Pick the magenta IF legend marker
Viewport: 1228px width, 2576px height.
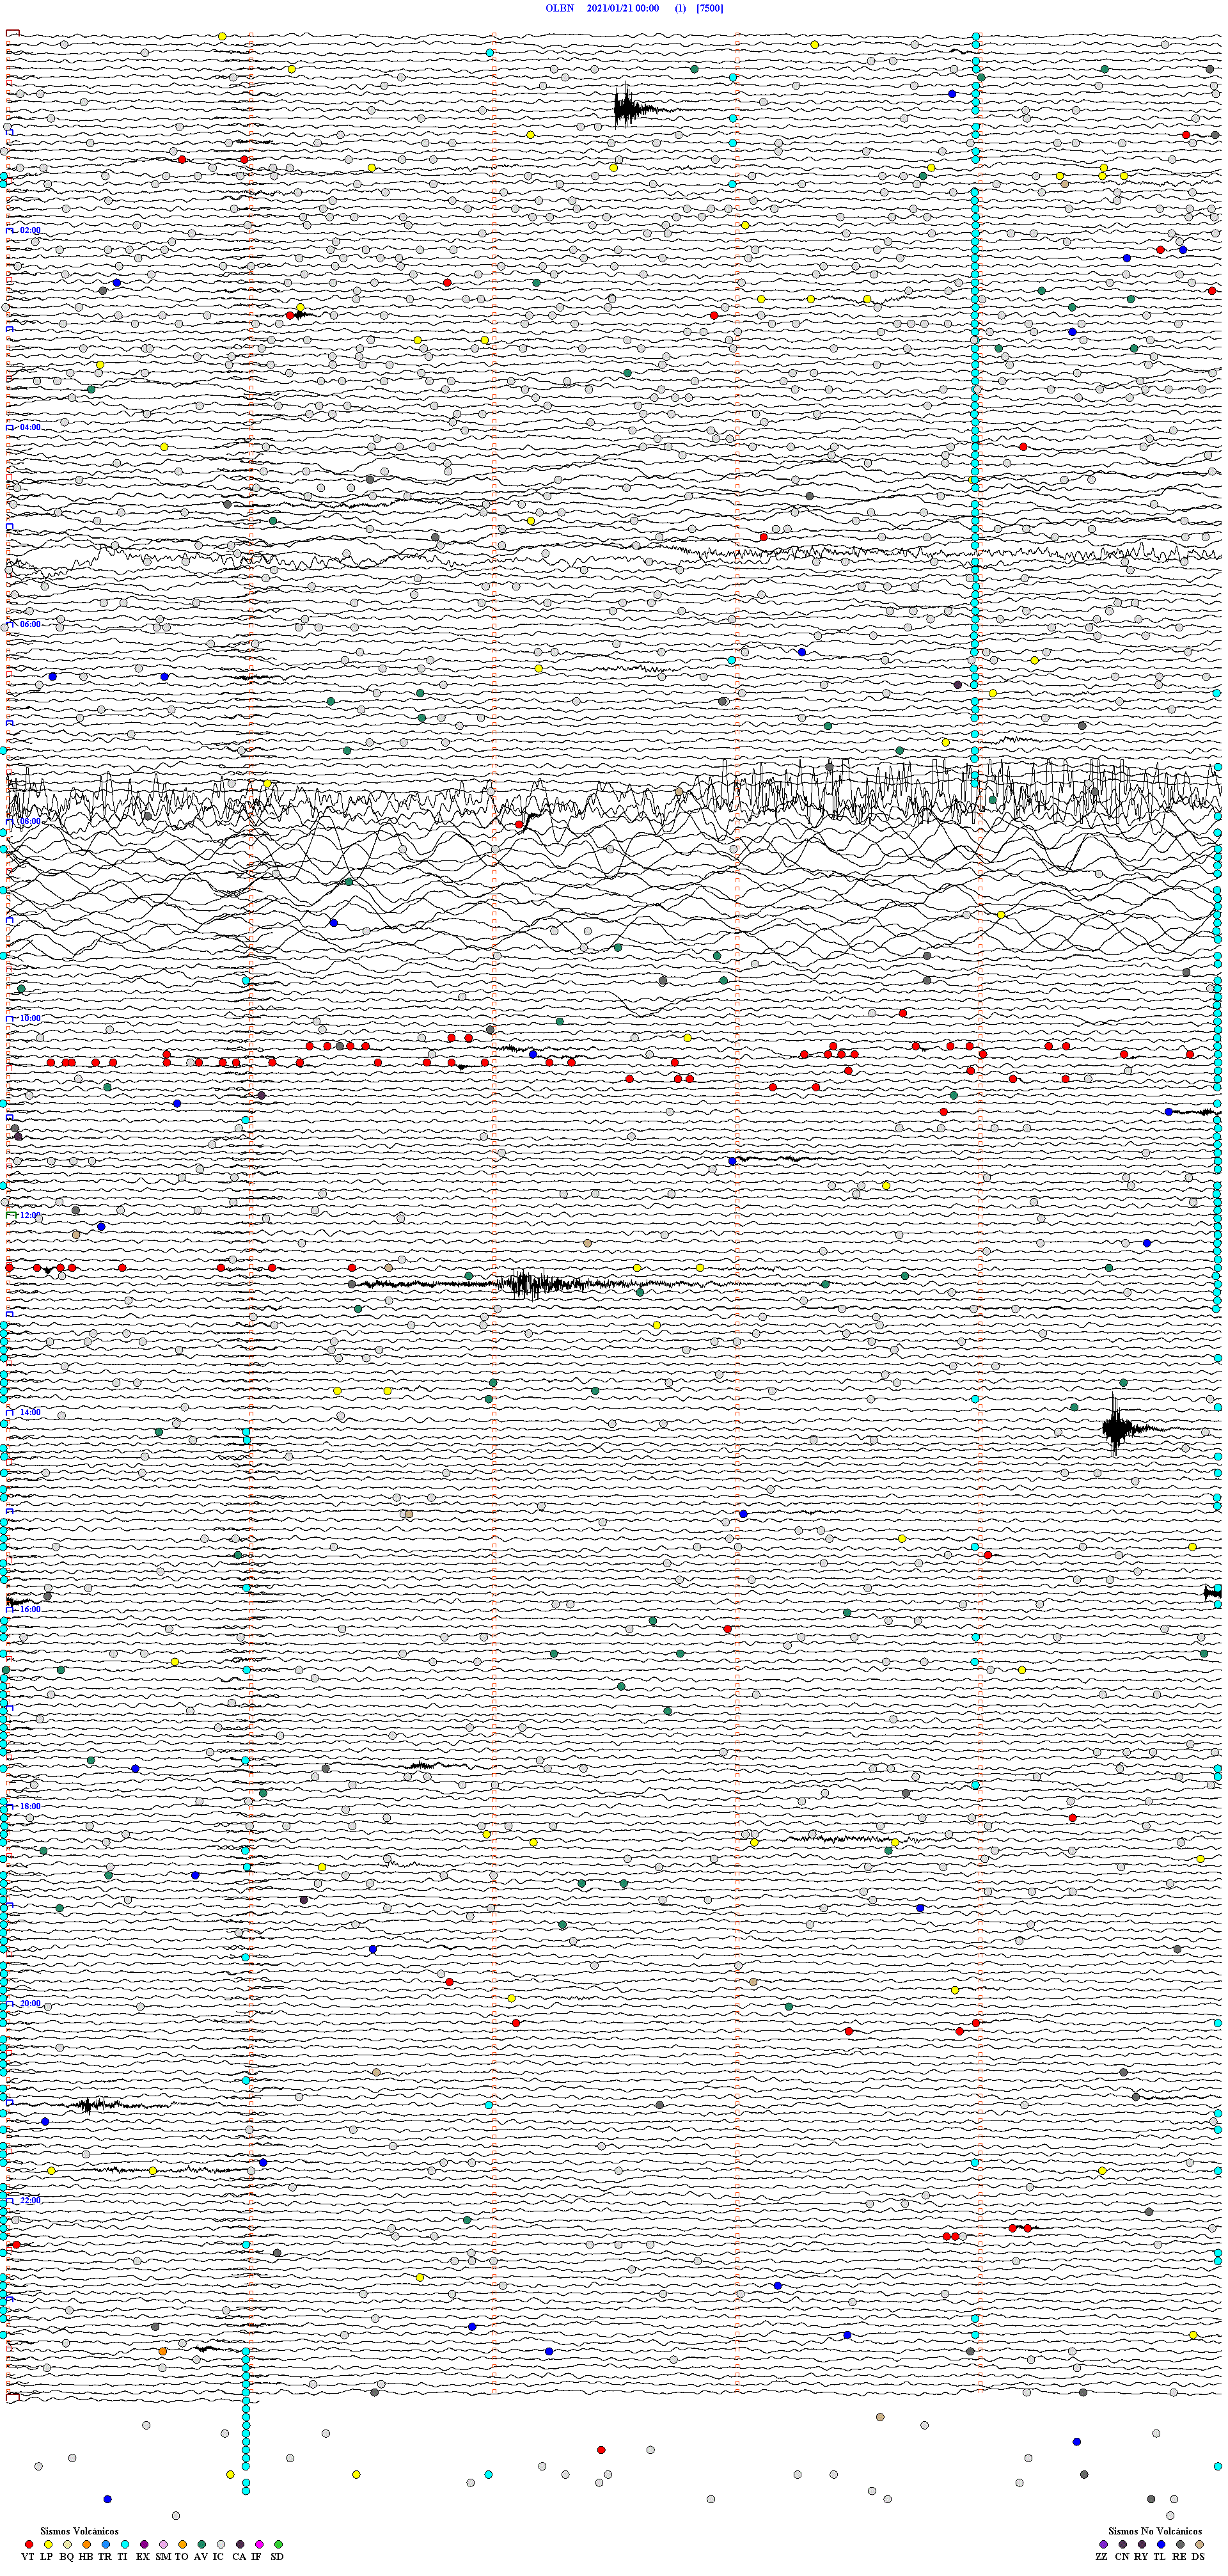(x=259, y=2544)
